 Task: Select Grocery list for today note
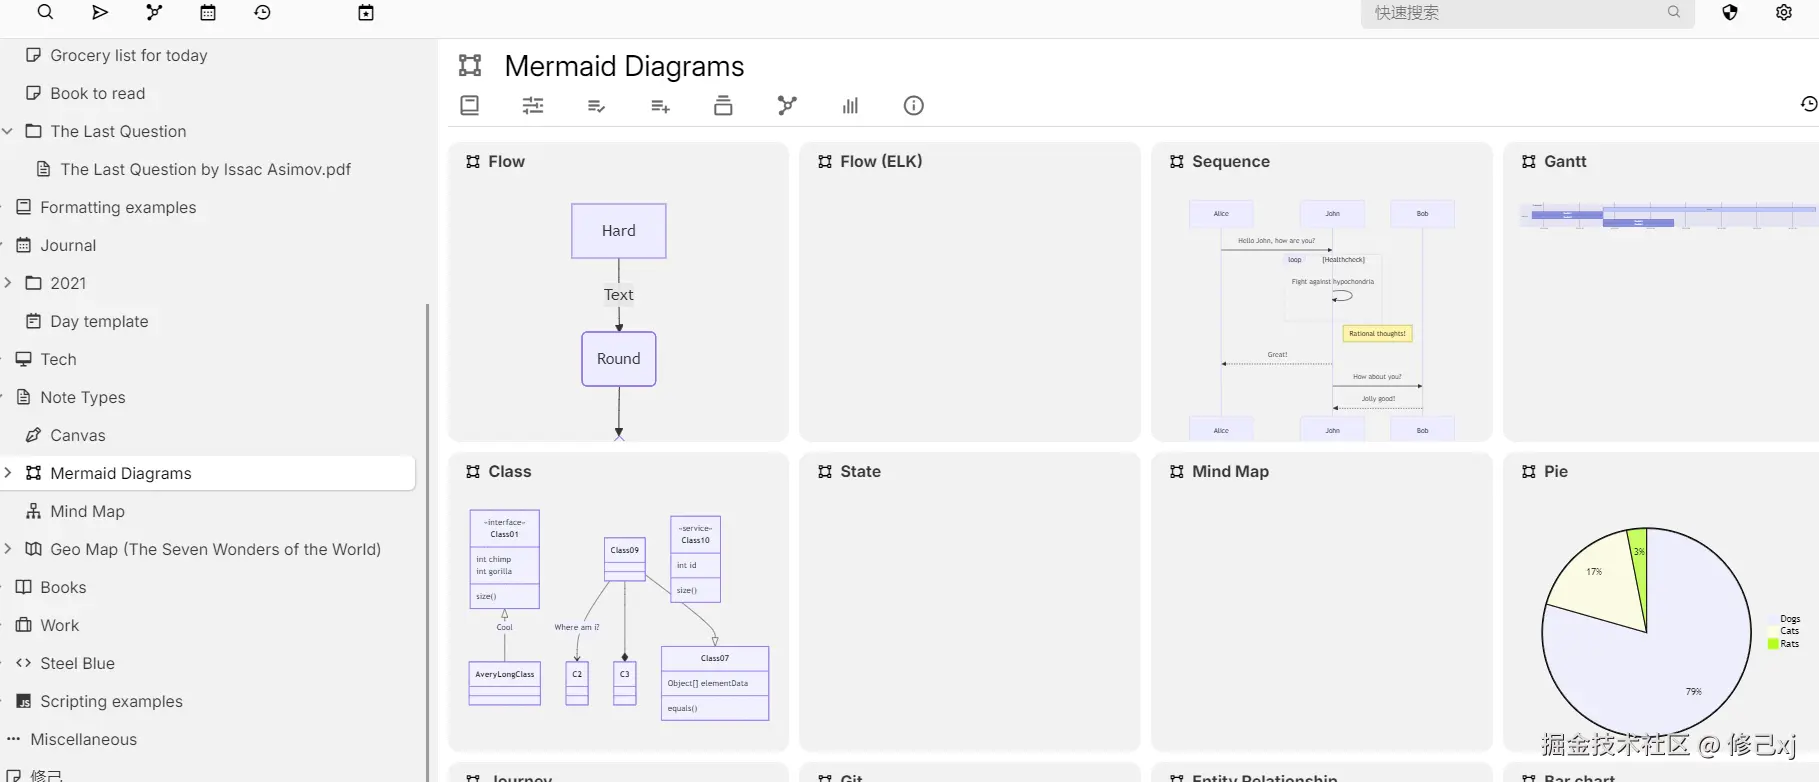tap(129, 56)
